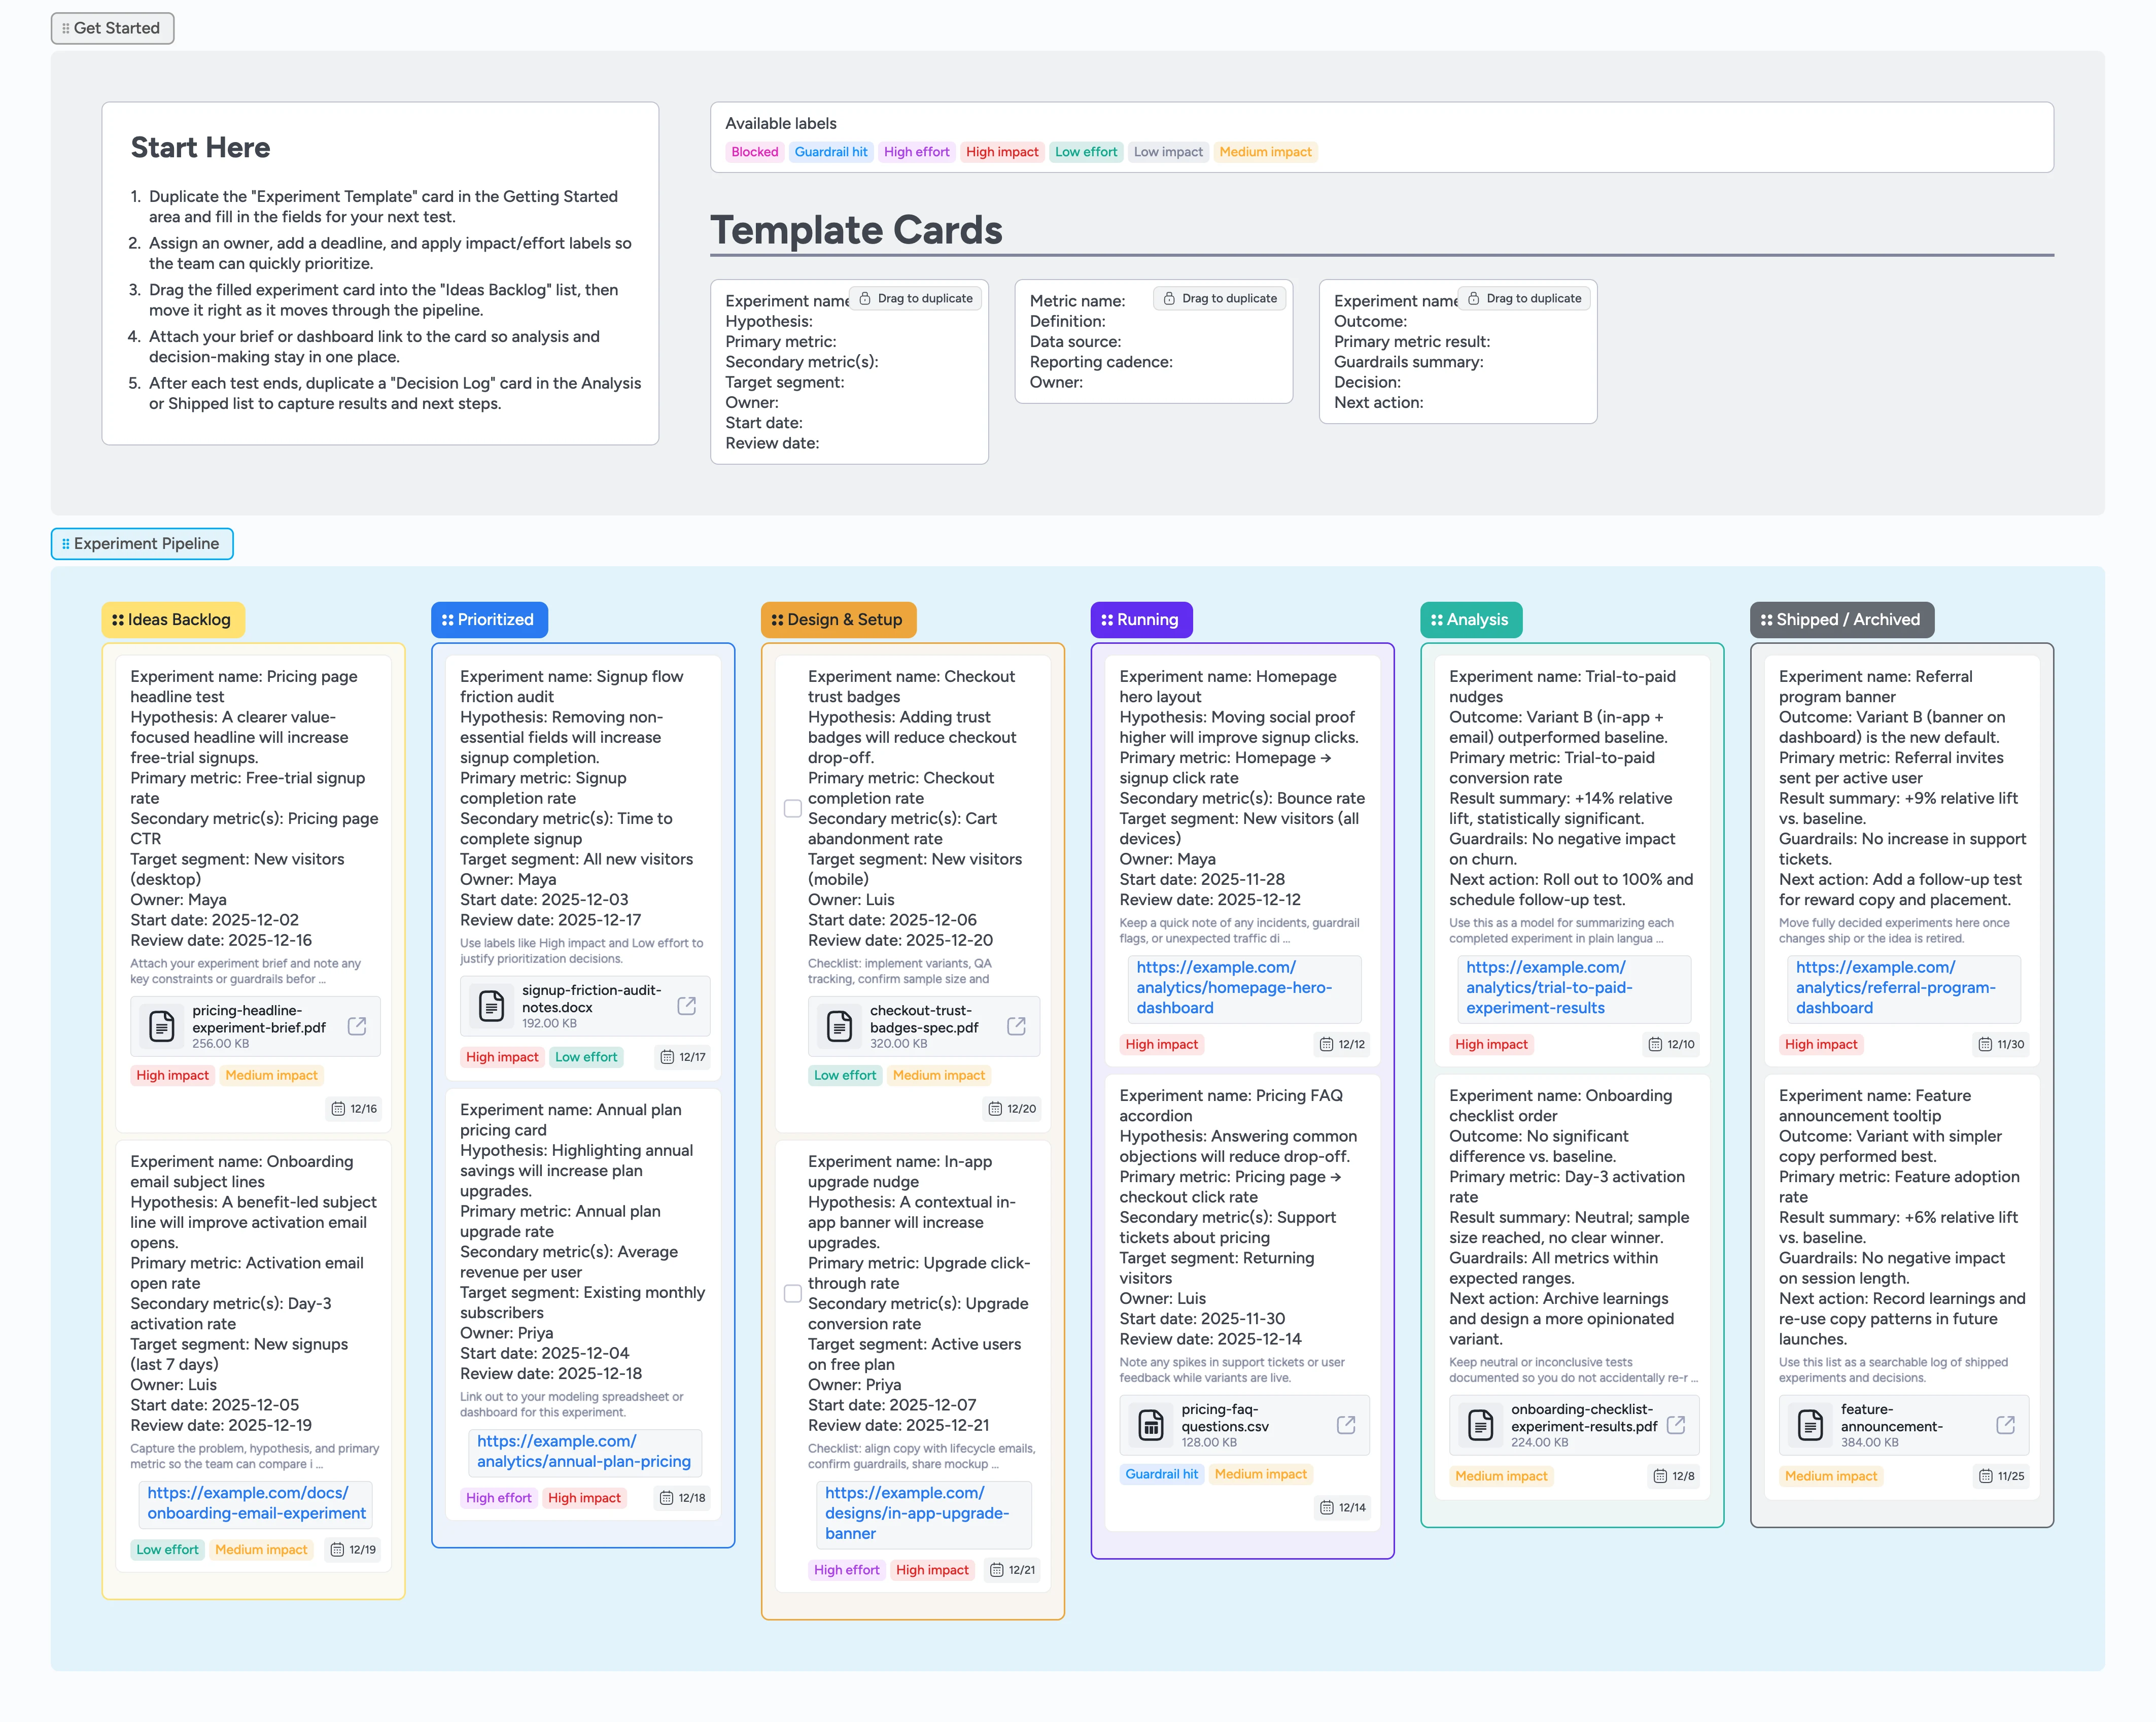Click the 12/16 due date badge on Pricing page headline card
This screenshot has height=1722, width=2156.
pos(352,1108)
